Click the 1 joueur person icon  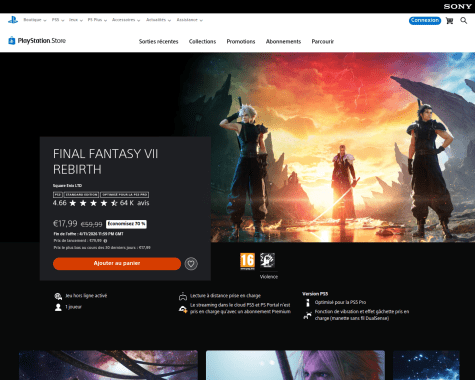tap(58, 307)
